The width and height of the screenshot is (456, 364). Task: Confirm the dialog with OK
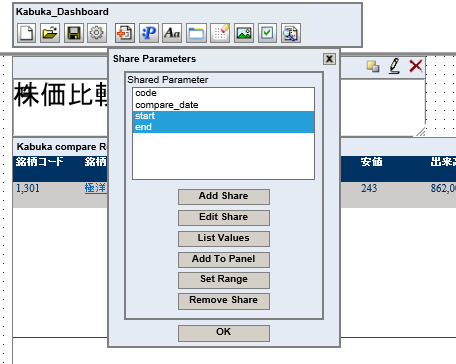coord(224,333)
